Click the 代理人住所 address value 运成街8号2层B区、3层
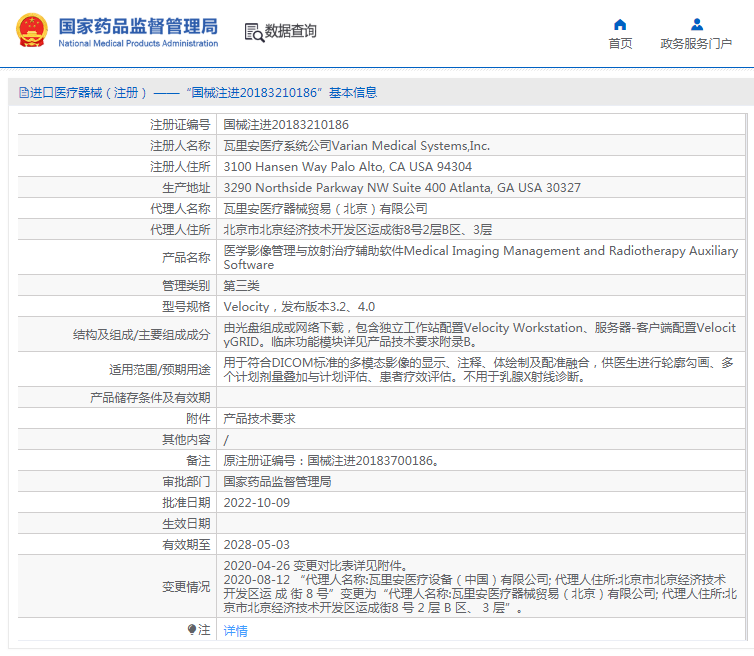Image resolution: width=754 pixels, height=656 pixels. coord(358,229)
